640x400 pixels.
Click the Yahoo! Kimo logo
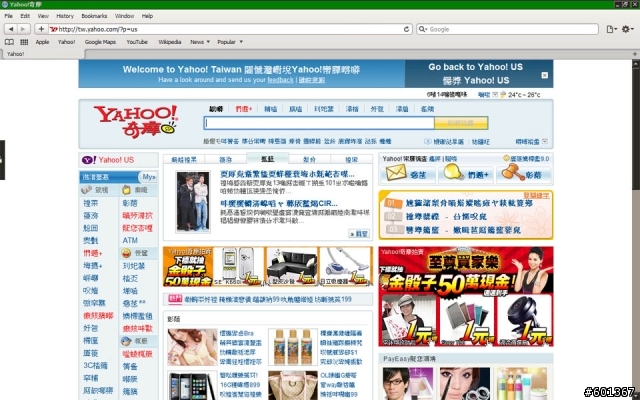(x=136, y=121)
